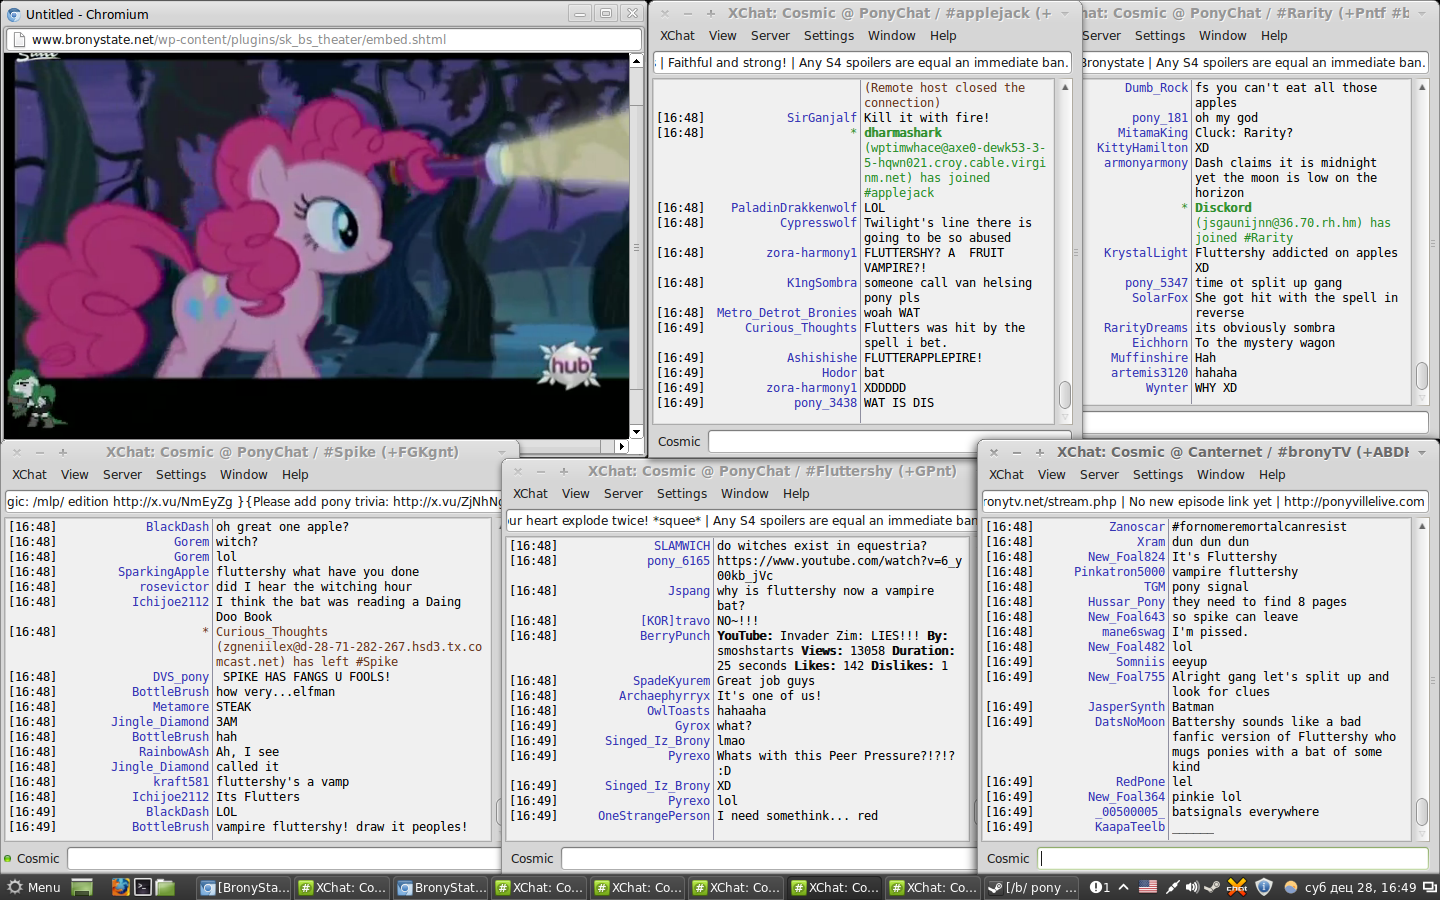Click the #applejack topic bar text field

863,62
